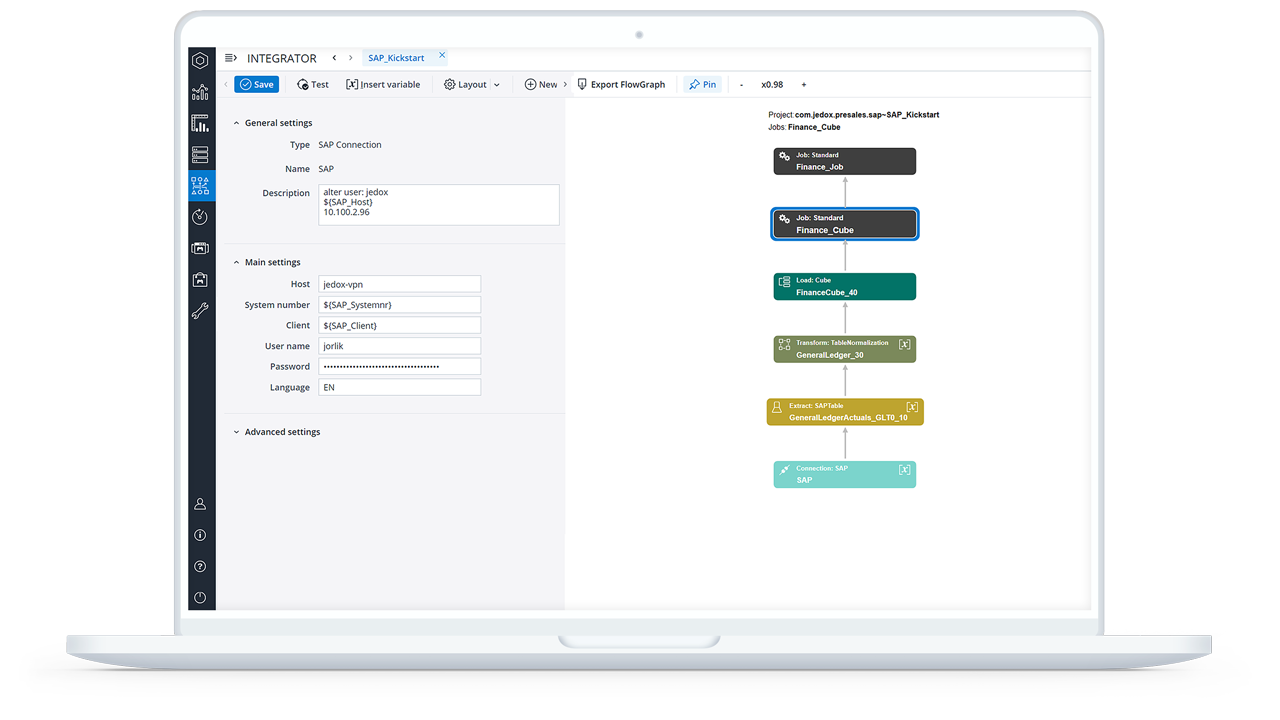Open the Administration wrench icon
1280x720 pixels.
click(200, 311)
